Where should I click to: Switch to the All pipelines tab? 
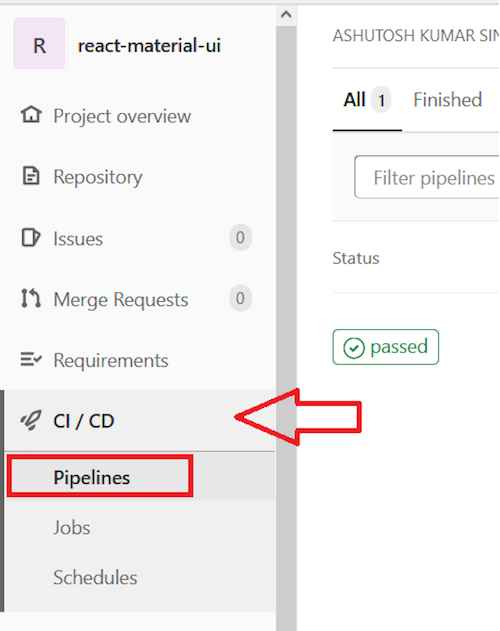tap(354, 99)
